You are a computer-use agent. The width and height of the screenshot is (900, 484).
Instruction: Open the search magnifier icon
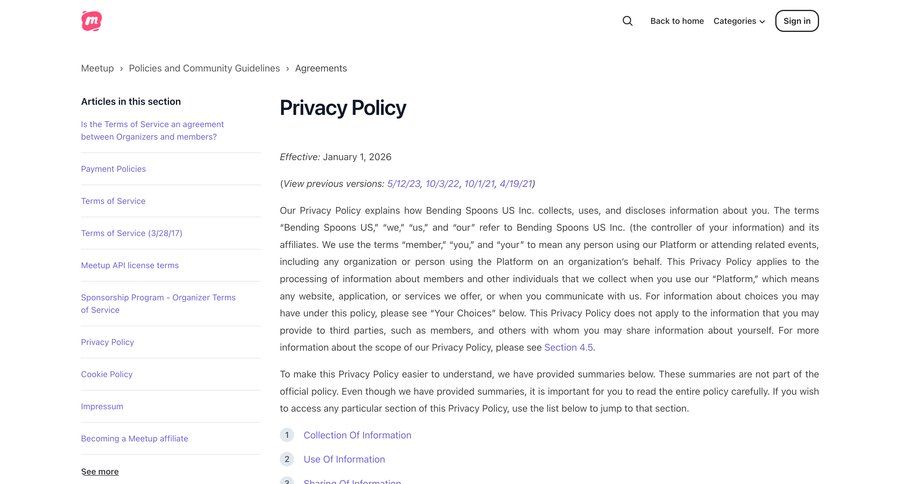pos(627,21)
